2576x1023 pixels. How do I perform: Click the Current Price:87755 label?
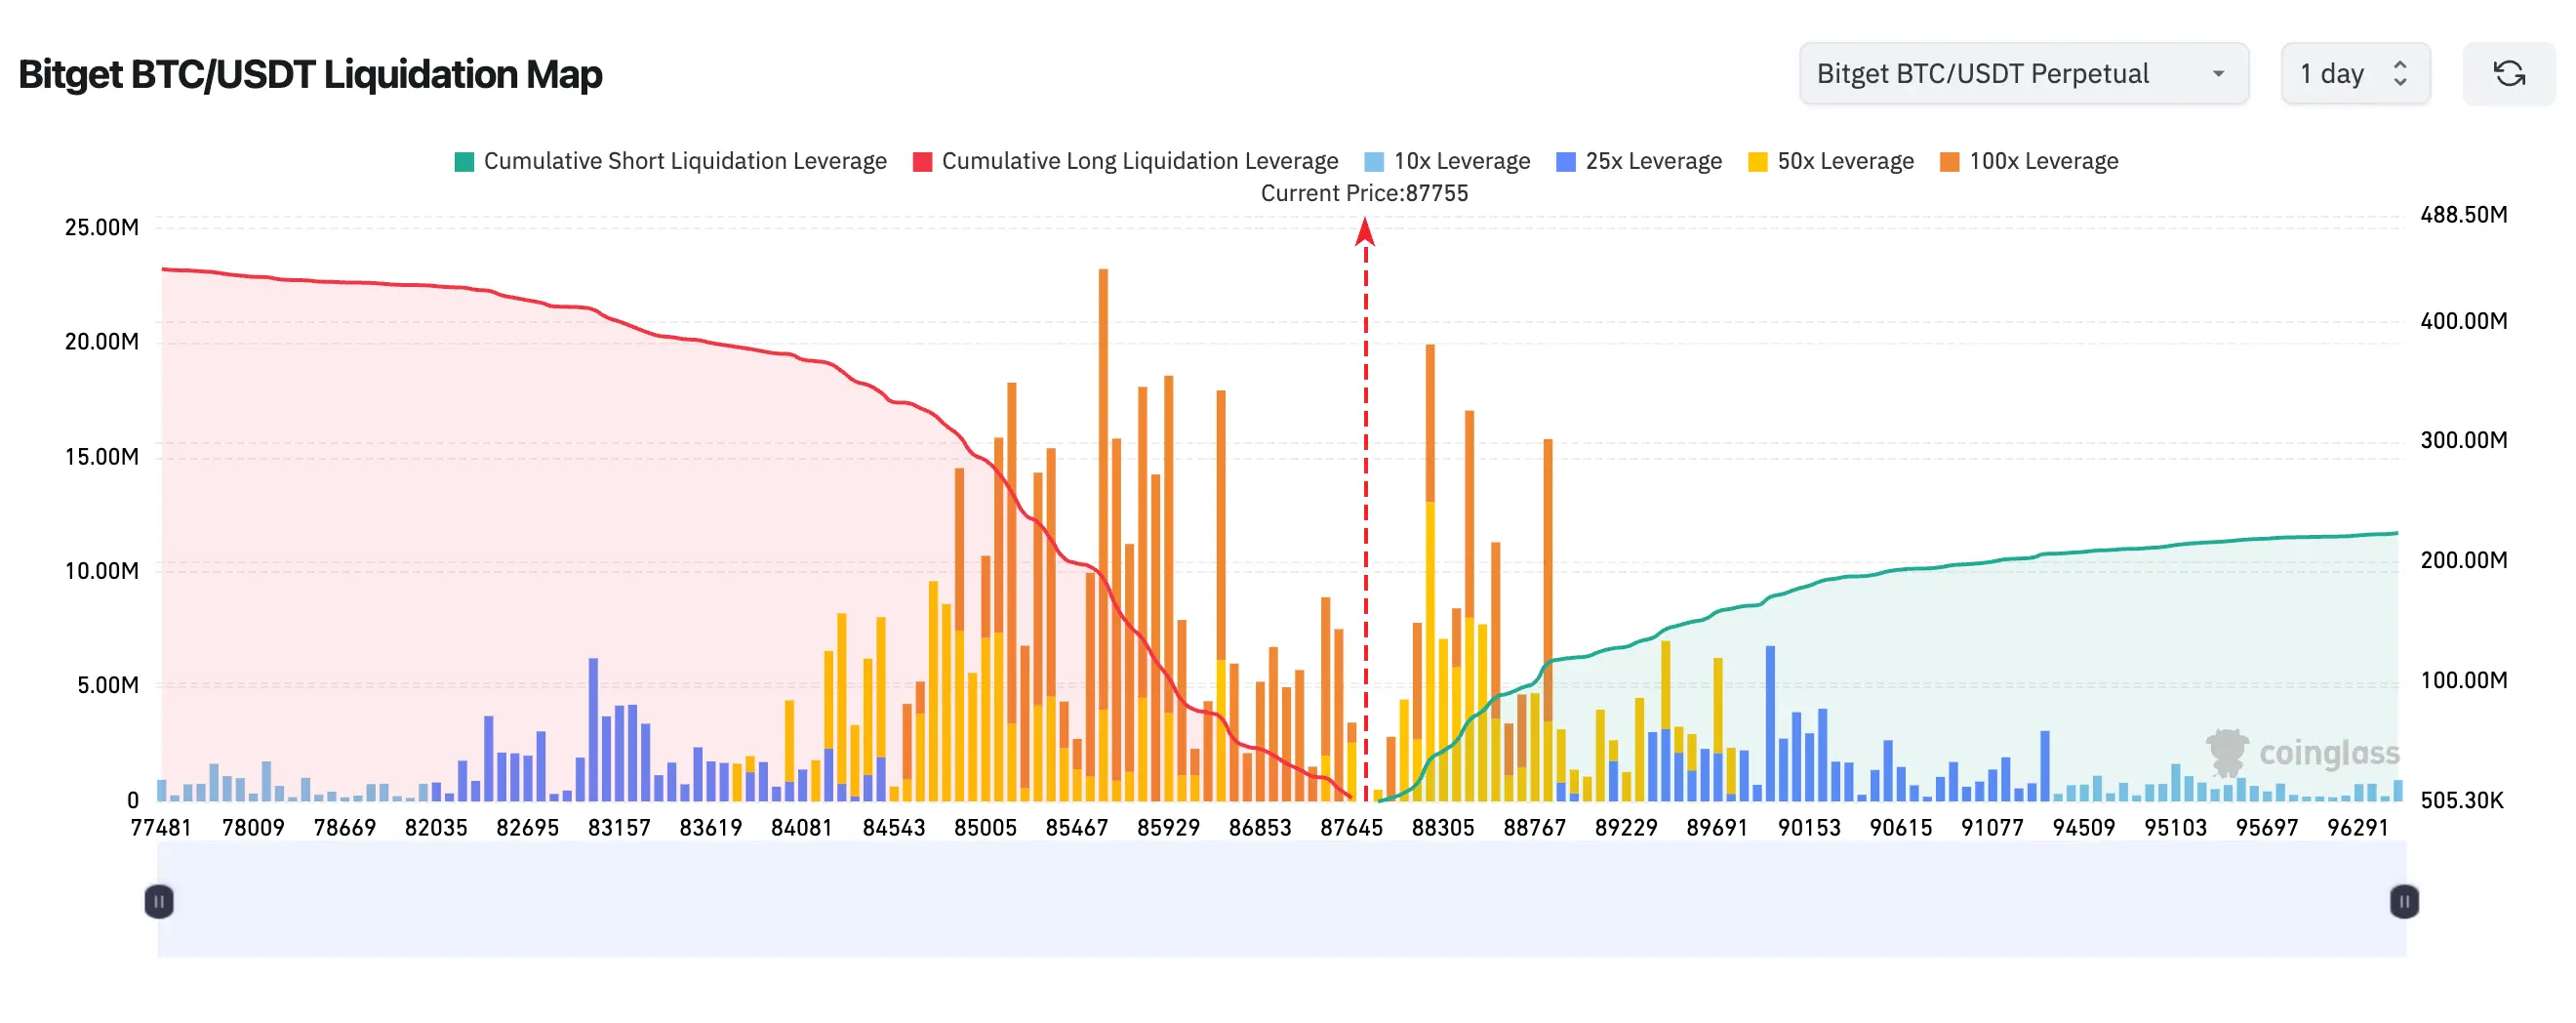pos(1364,193)
